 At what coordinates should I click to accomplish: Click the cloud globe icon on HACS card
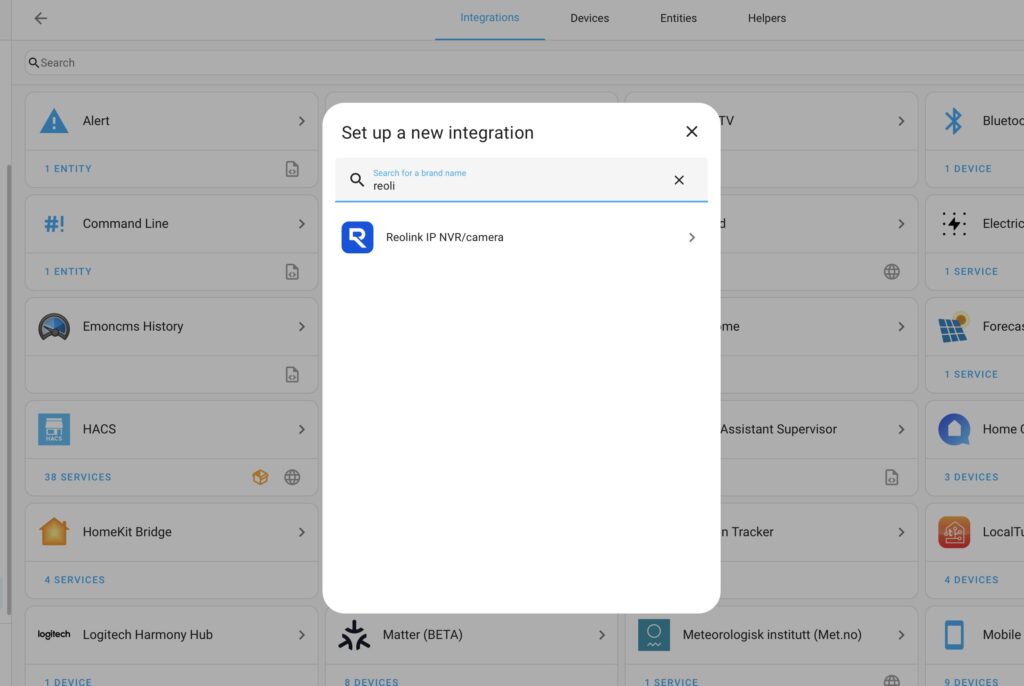292,477
